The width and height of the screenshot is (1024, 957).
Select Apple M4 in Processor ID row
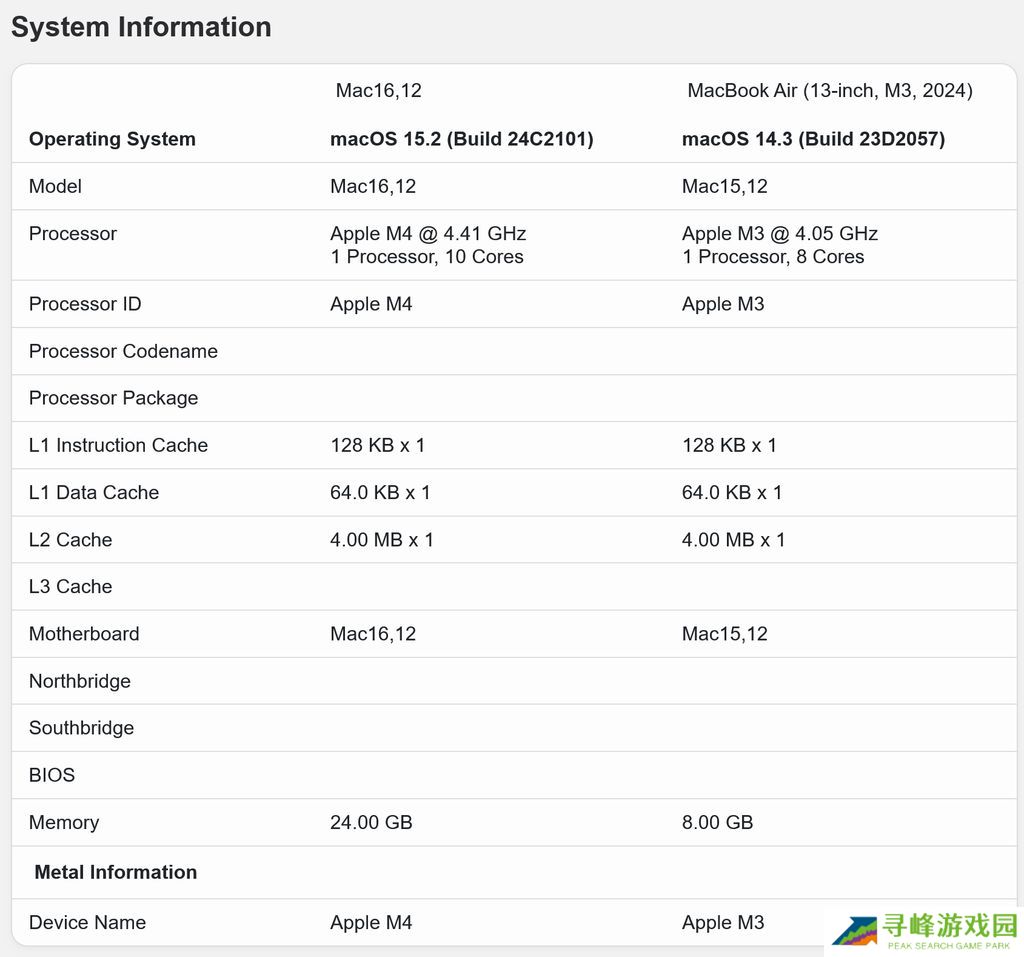pyautogui.click(x=371, y=304)
